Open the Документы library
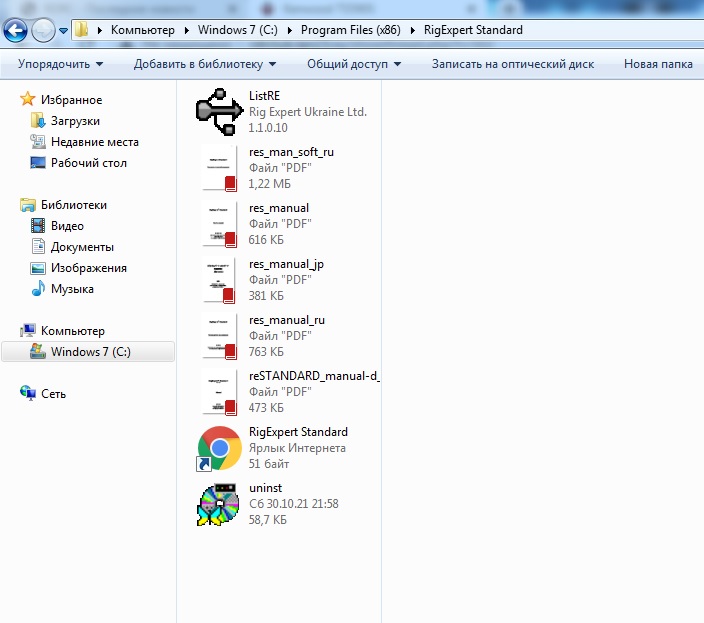This screenshot has width=704, height=623. pos(82,247)
